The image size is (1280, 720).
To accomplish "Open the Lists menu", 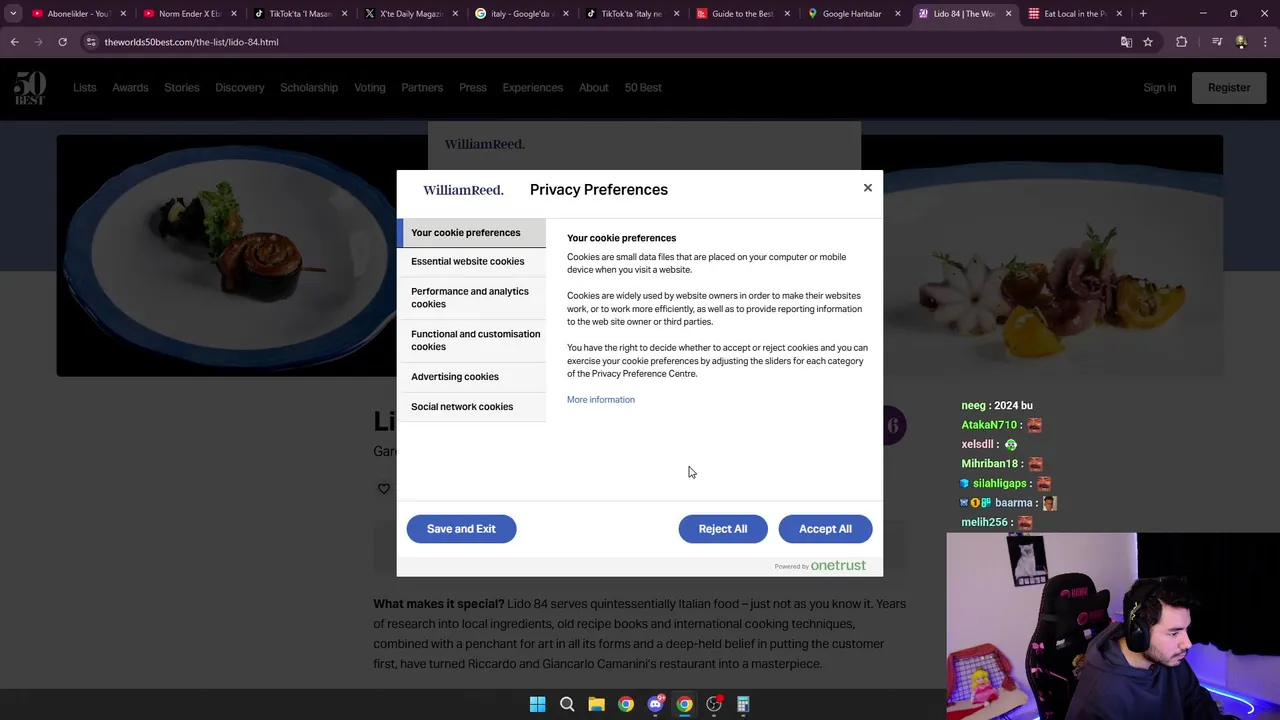I will click(x=84, y=87).
